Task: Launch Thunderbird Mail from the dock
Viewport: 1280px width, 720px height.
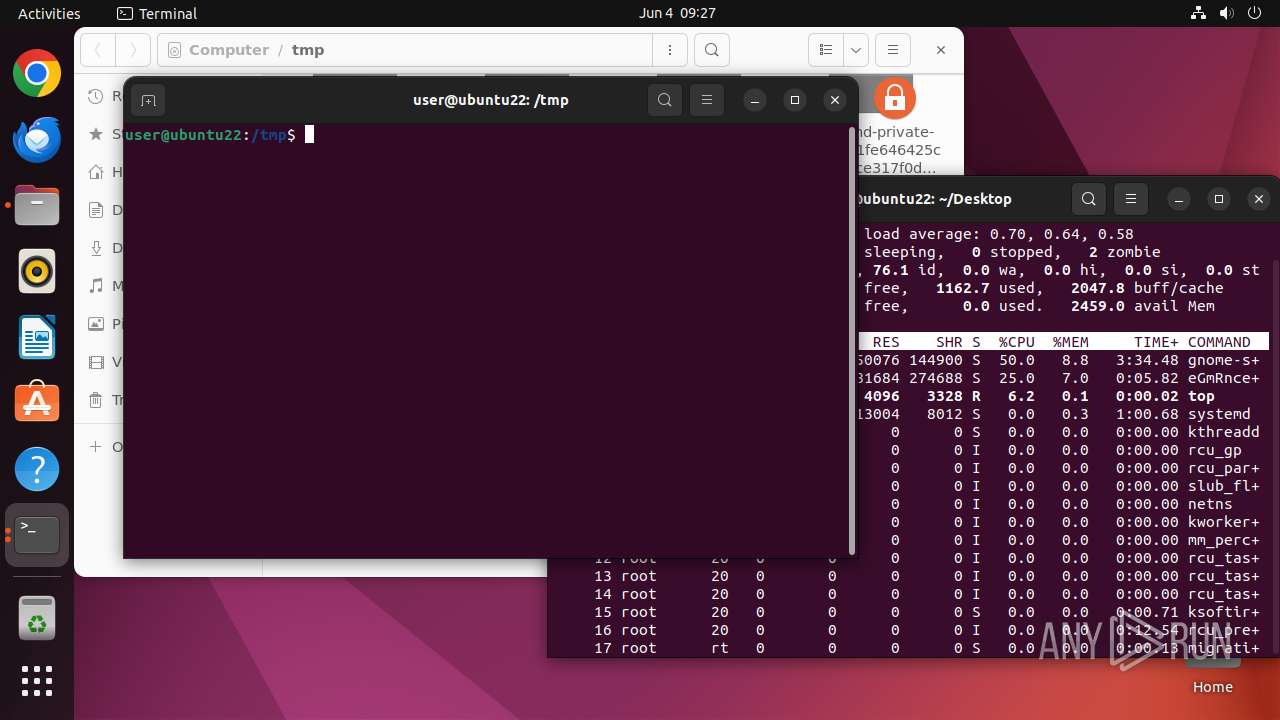Action: pyautogui.click(x=37, y=140)
